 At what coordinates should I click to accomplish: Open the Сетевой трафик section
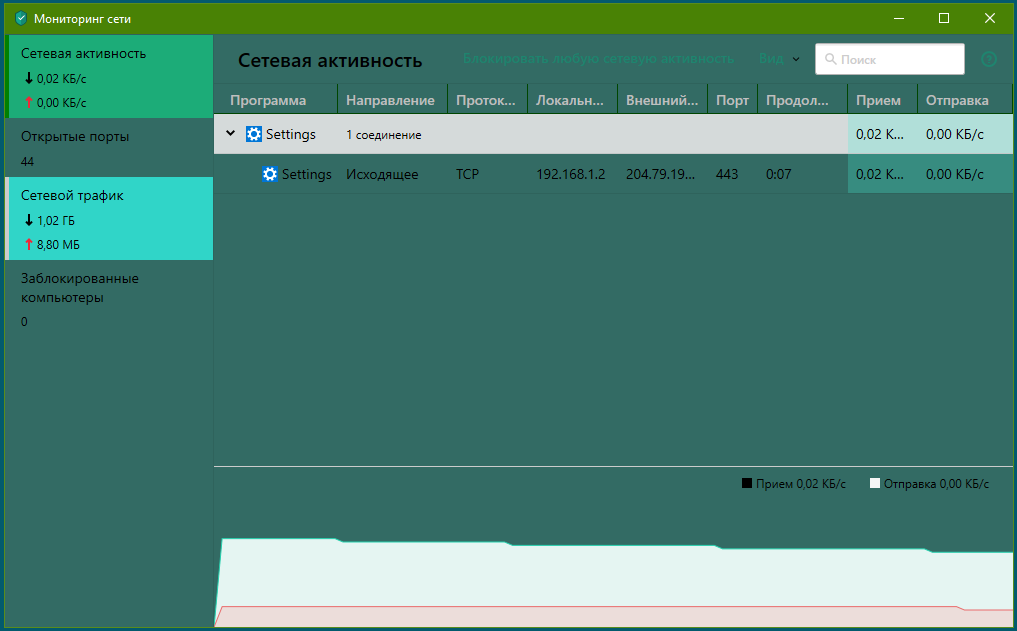[x=72, y=196]
